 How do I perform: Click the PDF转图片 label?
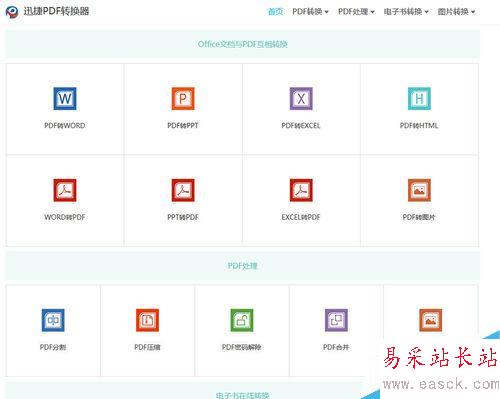pos(419,217)
